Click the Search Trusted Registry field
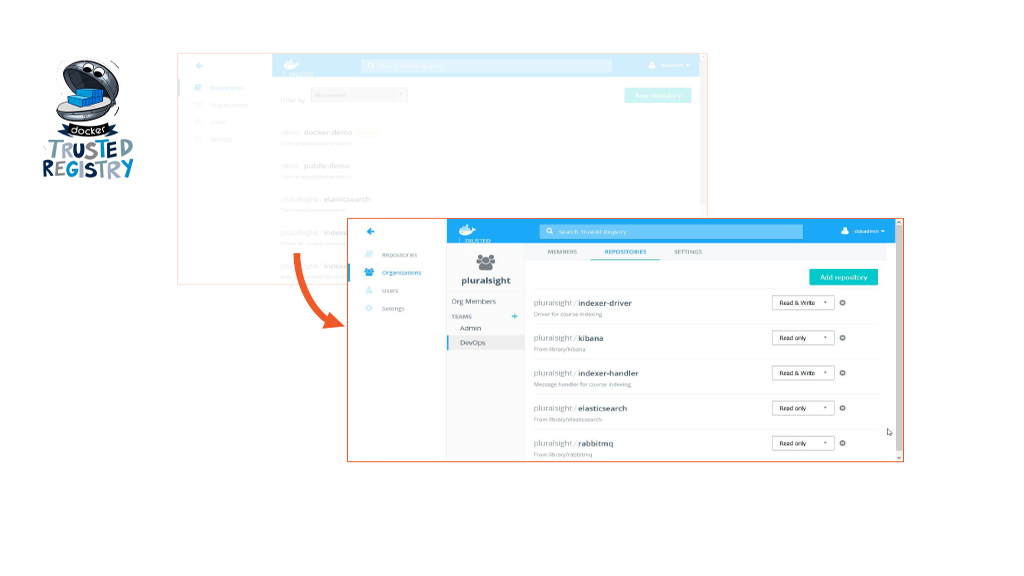 (671, 231)
